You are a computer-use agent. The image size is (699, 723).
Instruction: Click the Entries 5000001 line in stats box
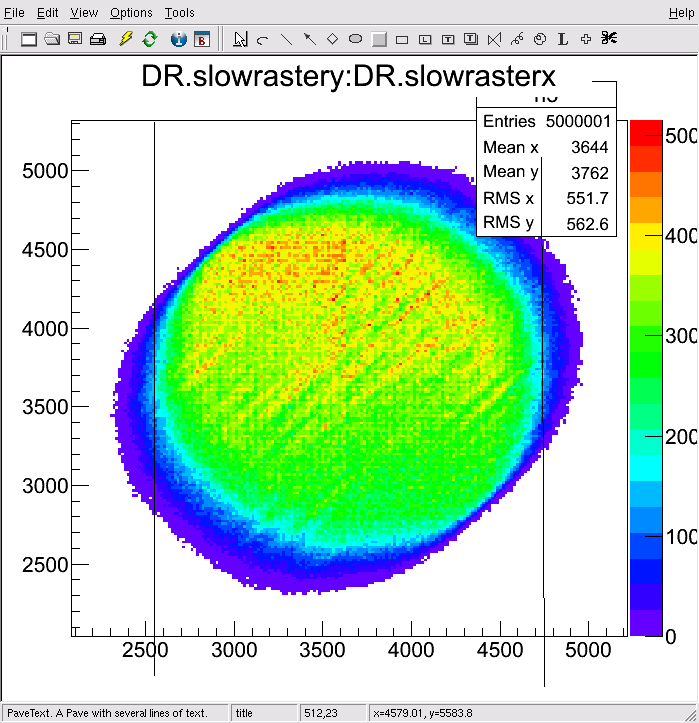[x=546, y=121]
